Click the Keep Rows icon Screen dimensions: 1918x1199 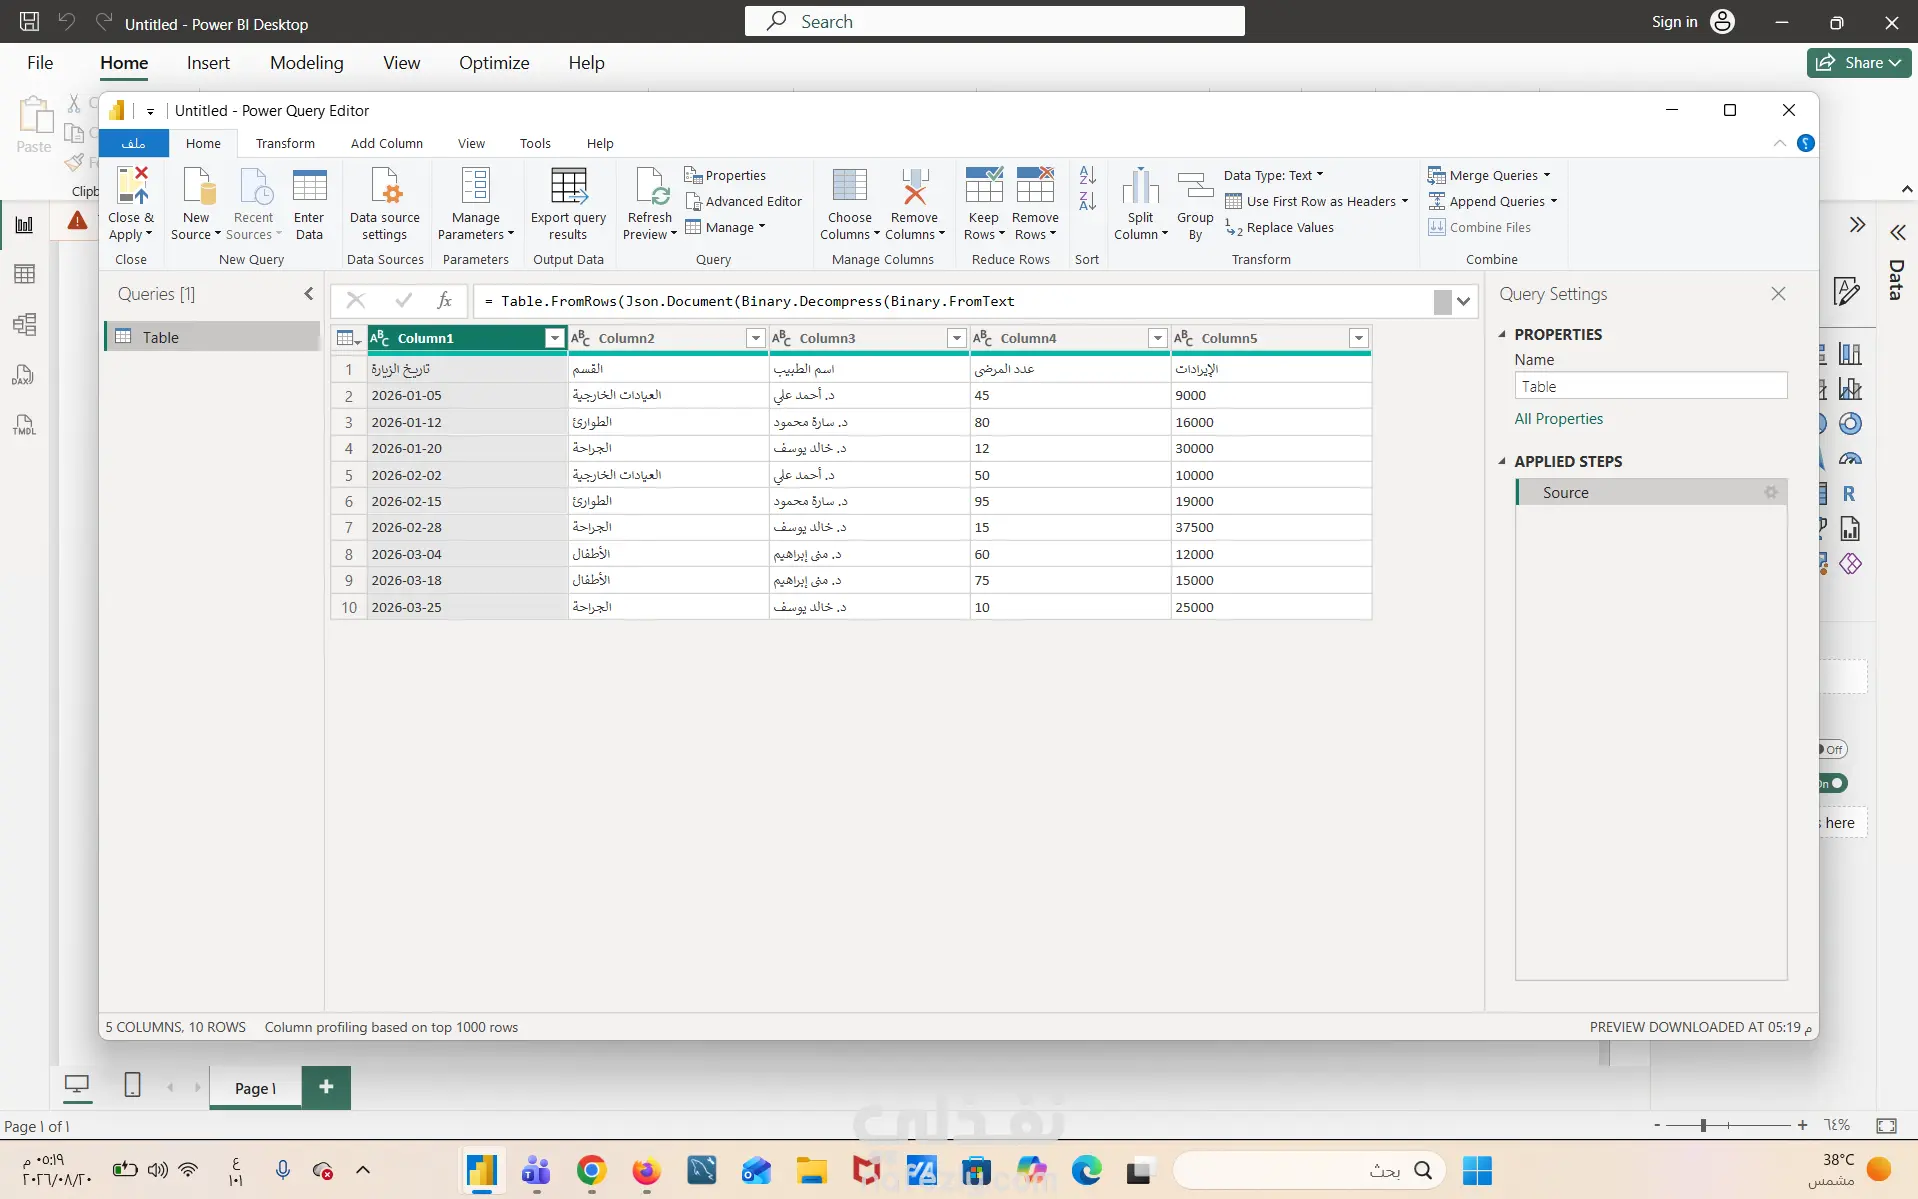984,186
